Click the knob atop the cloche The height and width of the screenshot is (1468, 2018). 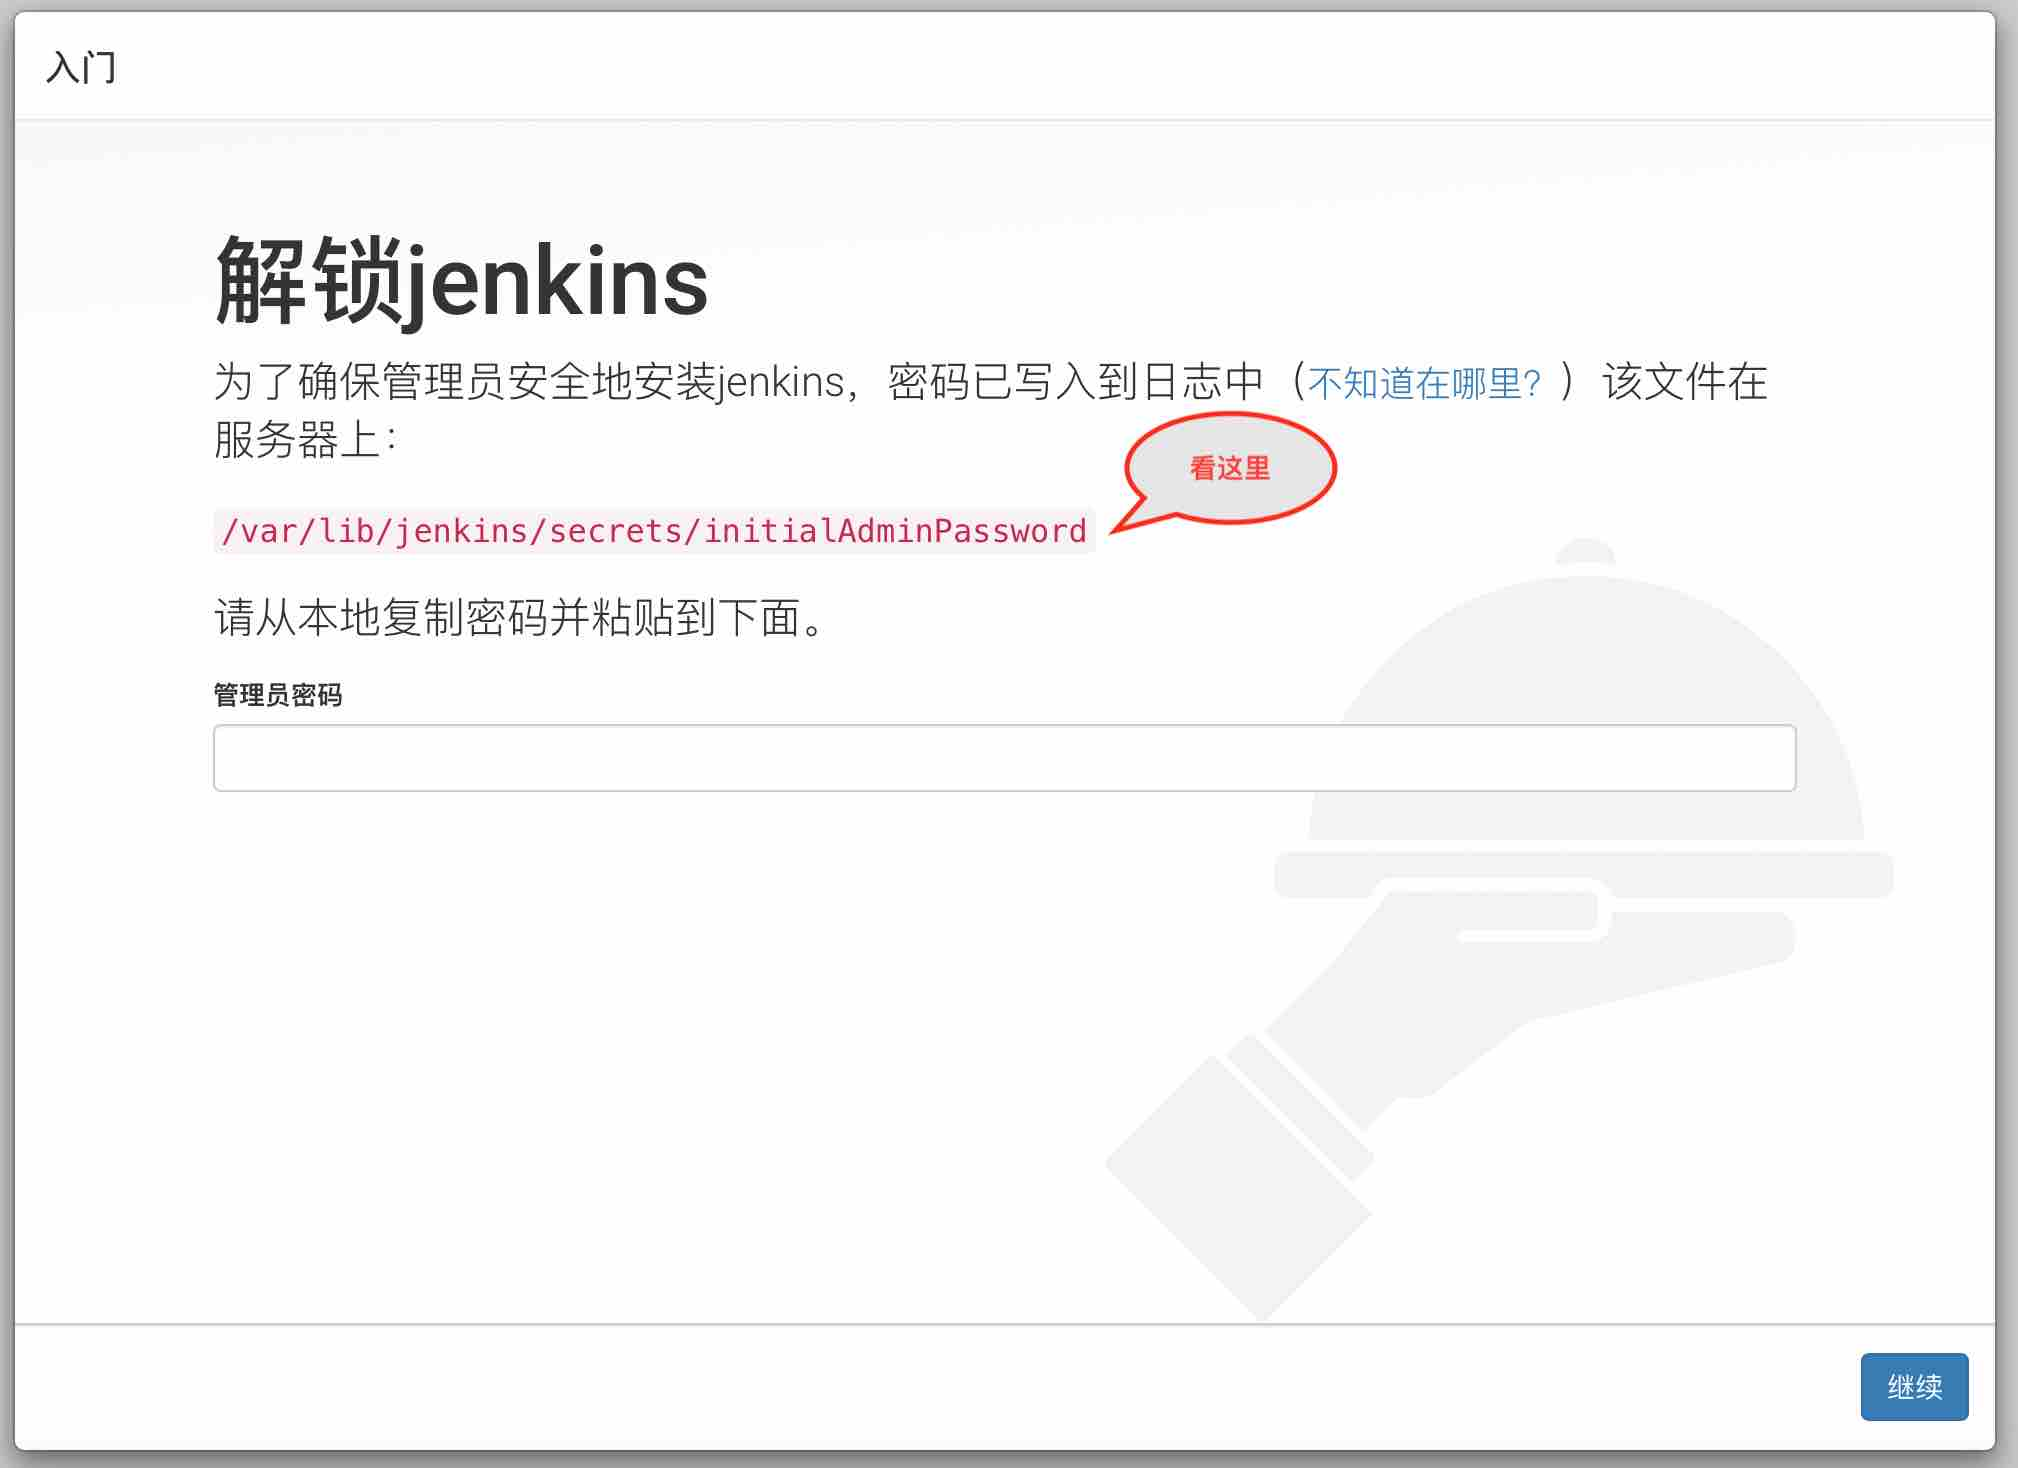coord(1586,551)
